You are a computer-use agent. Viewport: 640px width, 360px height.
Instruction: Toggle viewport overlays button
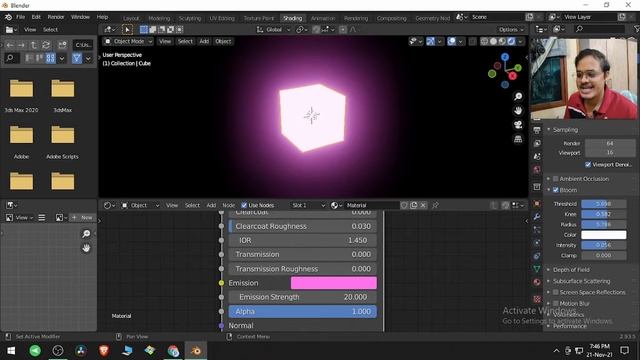pos(451,41)
